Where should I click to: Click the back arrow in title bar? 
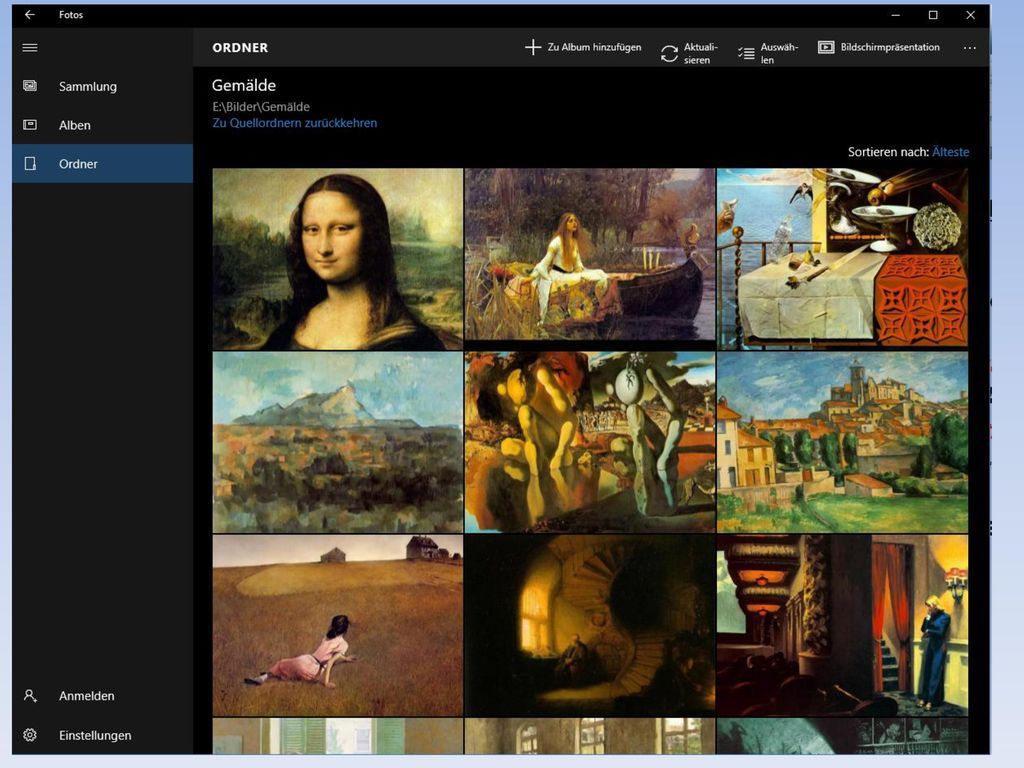coord(30,15)
